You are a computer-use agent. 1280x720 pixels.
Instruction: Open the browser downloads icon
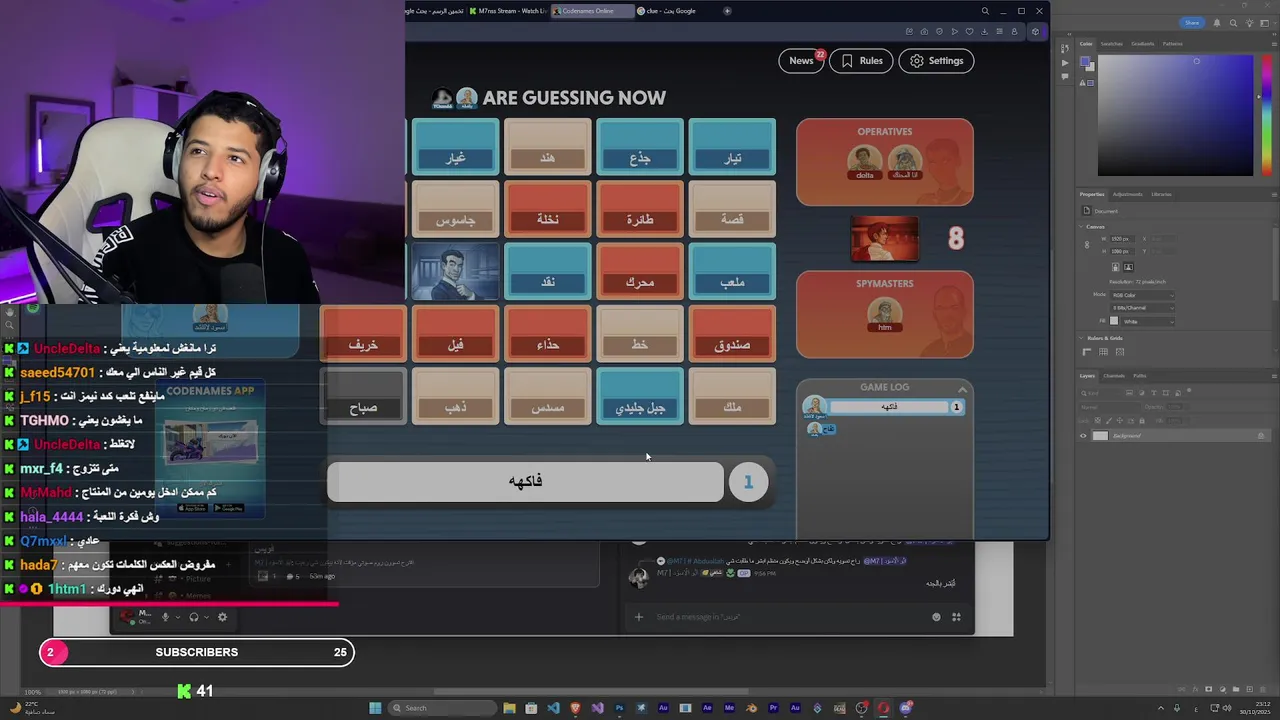pyautogui.click(x=984, y=32)
